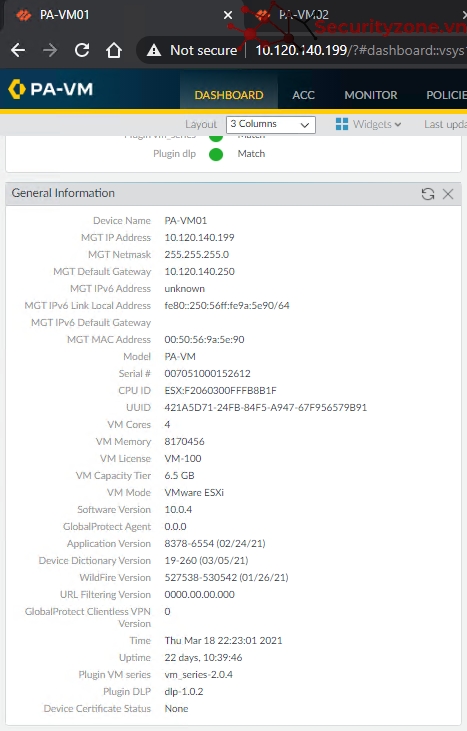467x731 pixels.
Task: Select Software Version 10.0.4
Action: pyautogui.click(x=178, y=510)
